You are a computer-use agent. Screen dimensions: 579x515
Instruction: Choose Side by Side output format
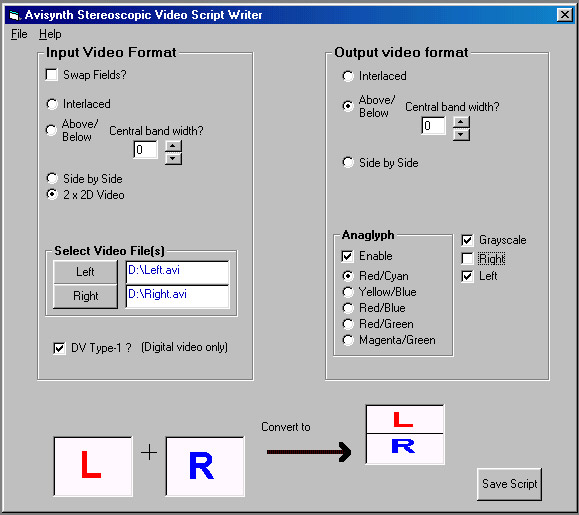click(x=348, y=162)
